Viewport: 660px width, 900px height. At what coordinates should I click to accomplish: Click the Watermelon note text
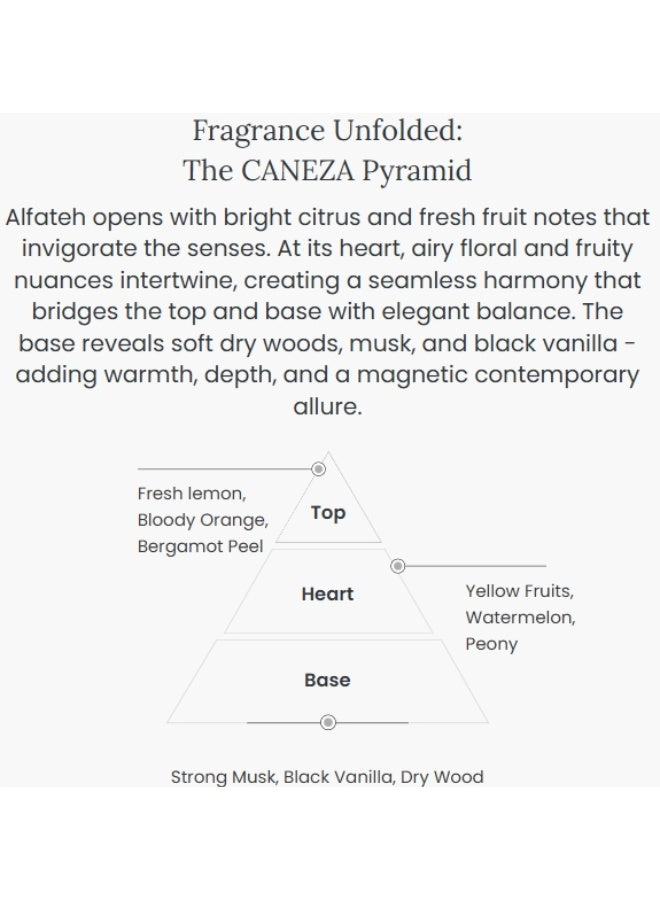pyautogui.click(x=520, y=617)
